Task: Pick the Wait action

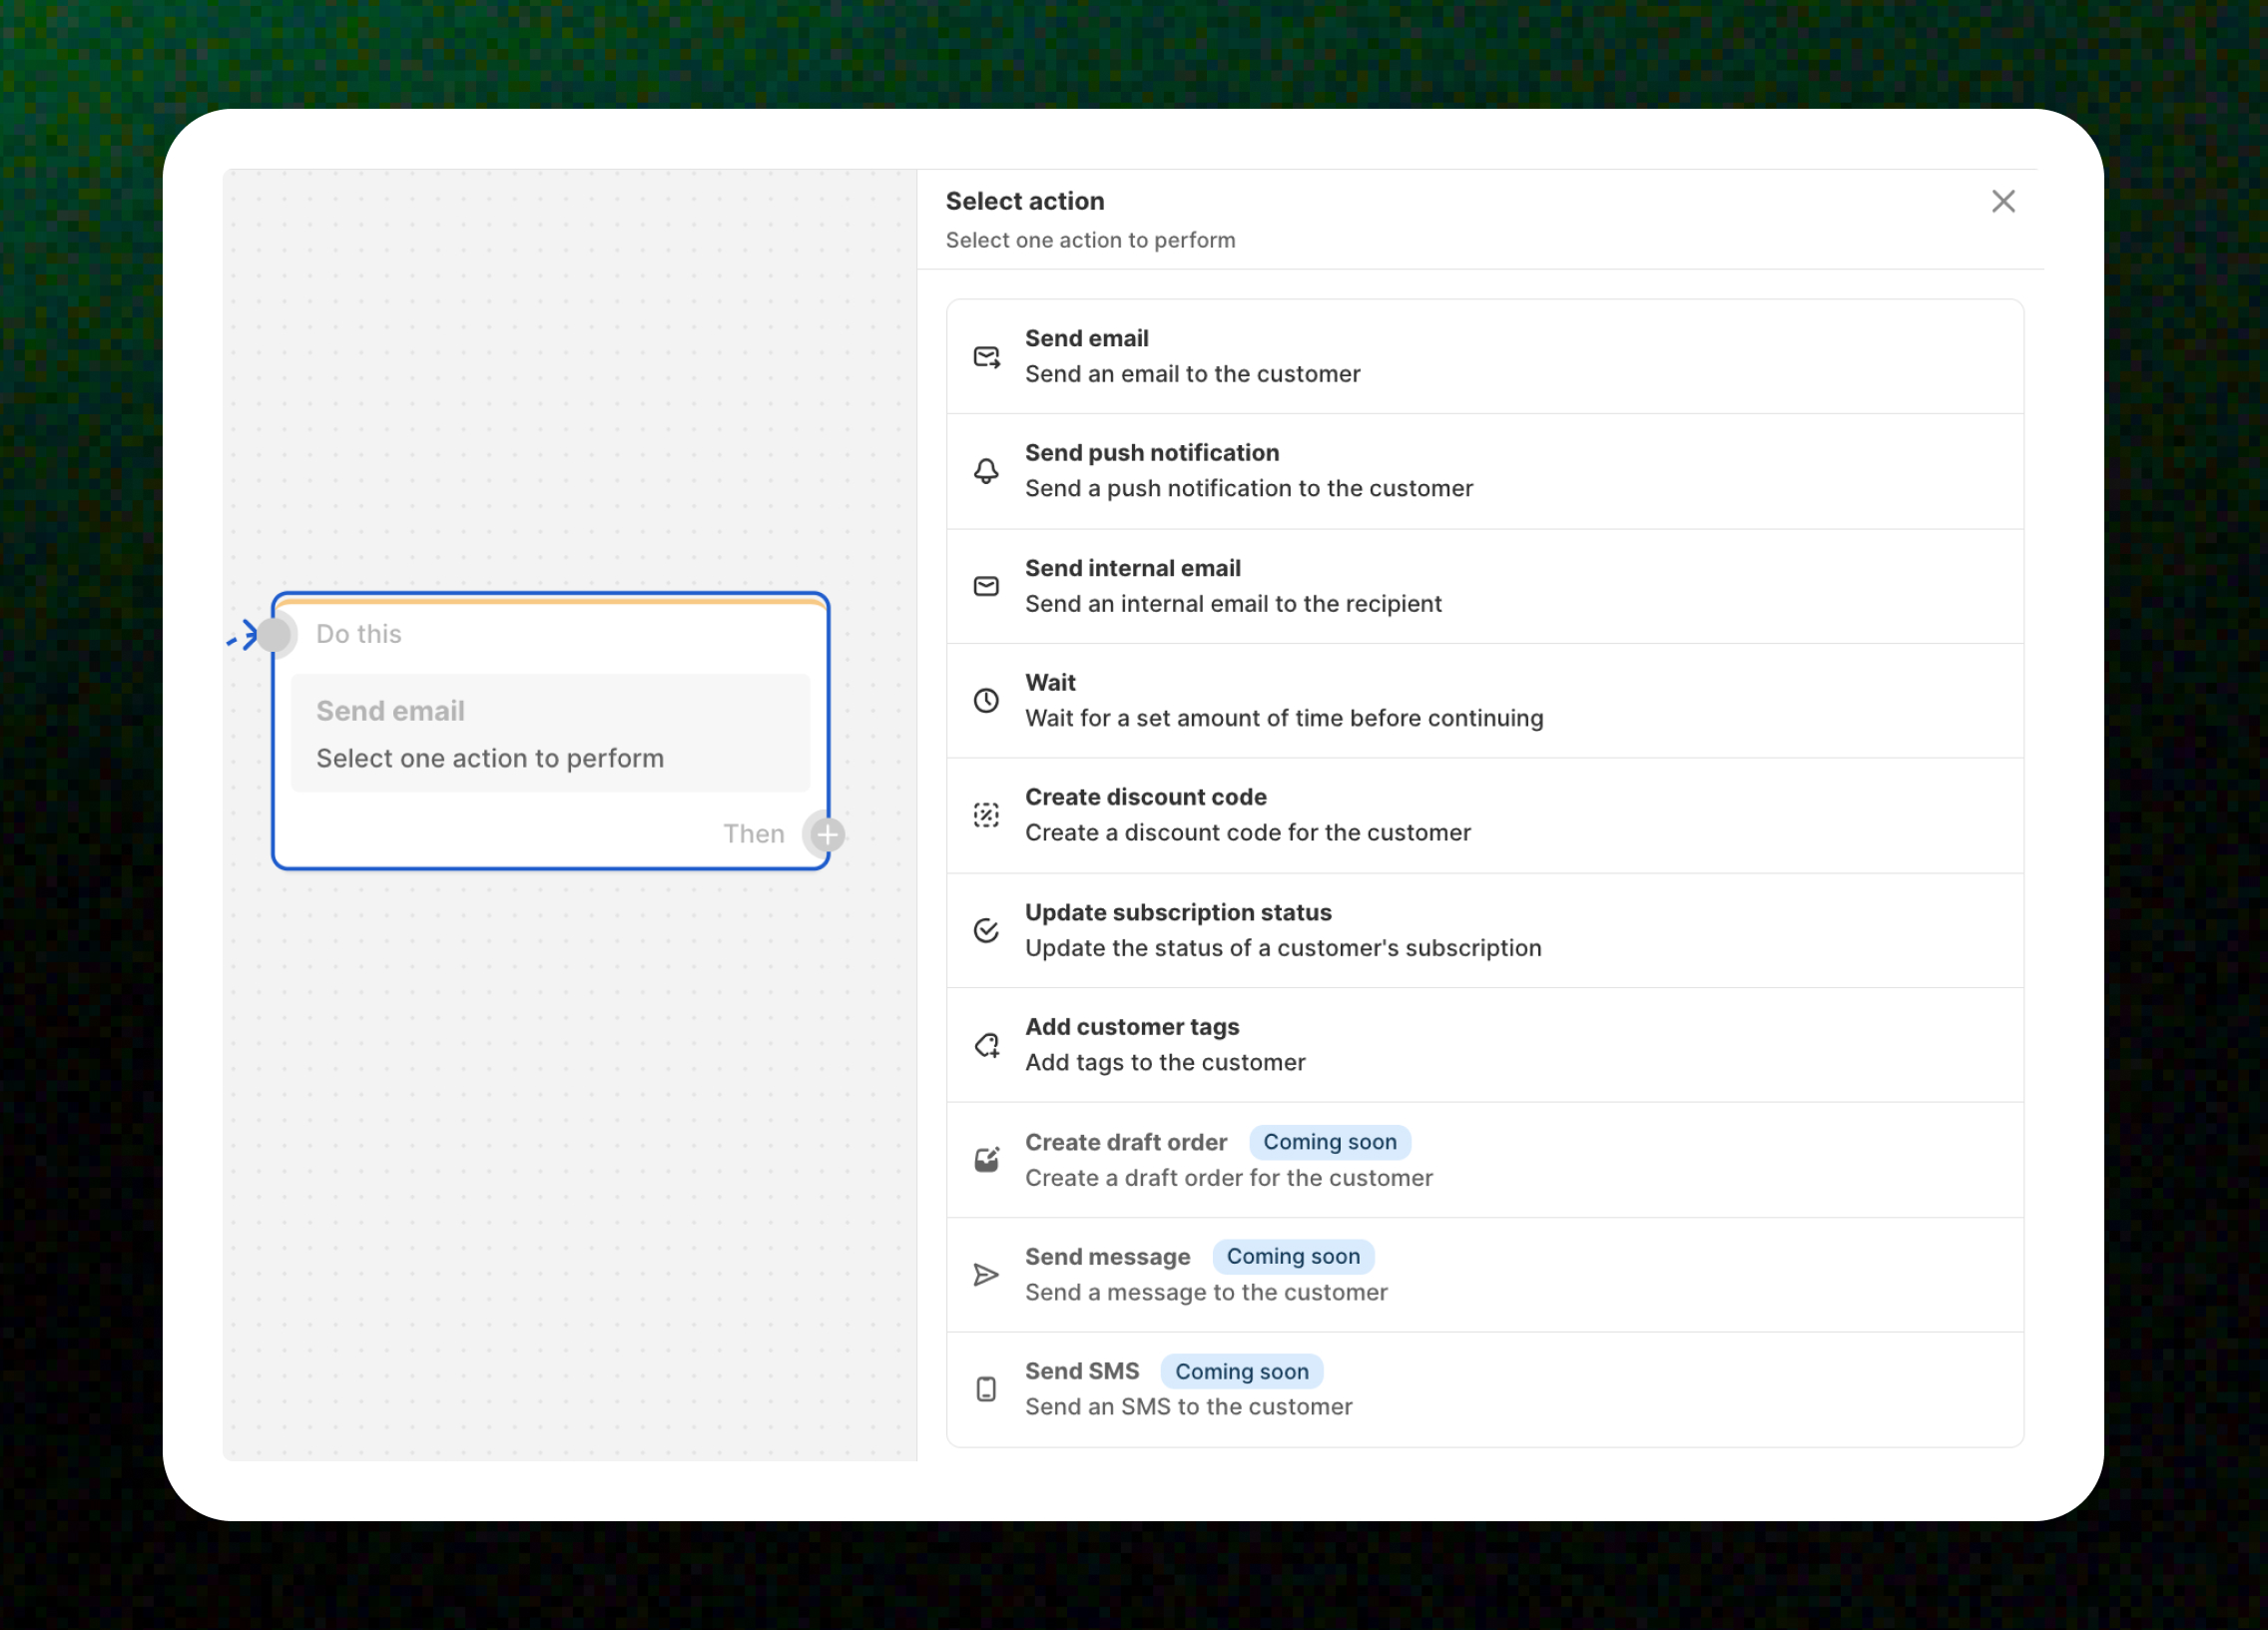Action: [1484, 700]
